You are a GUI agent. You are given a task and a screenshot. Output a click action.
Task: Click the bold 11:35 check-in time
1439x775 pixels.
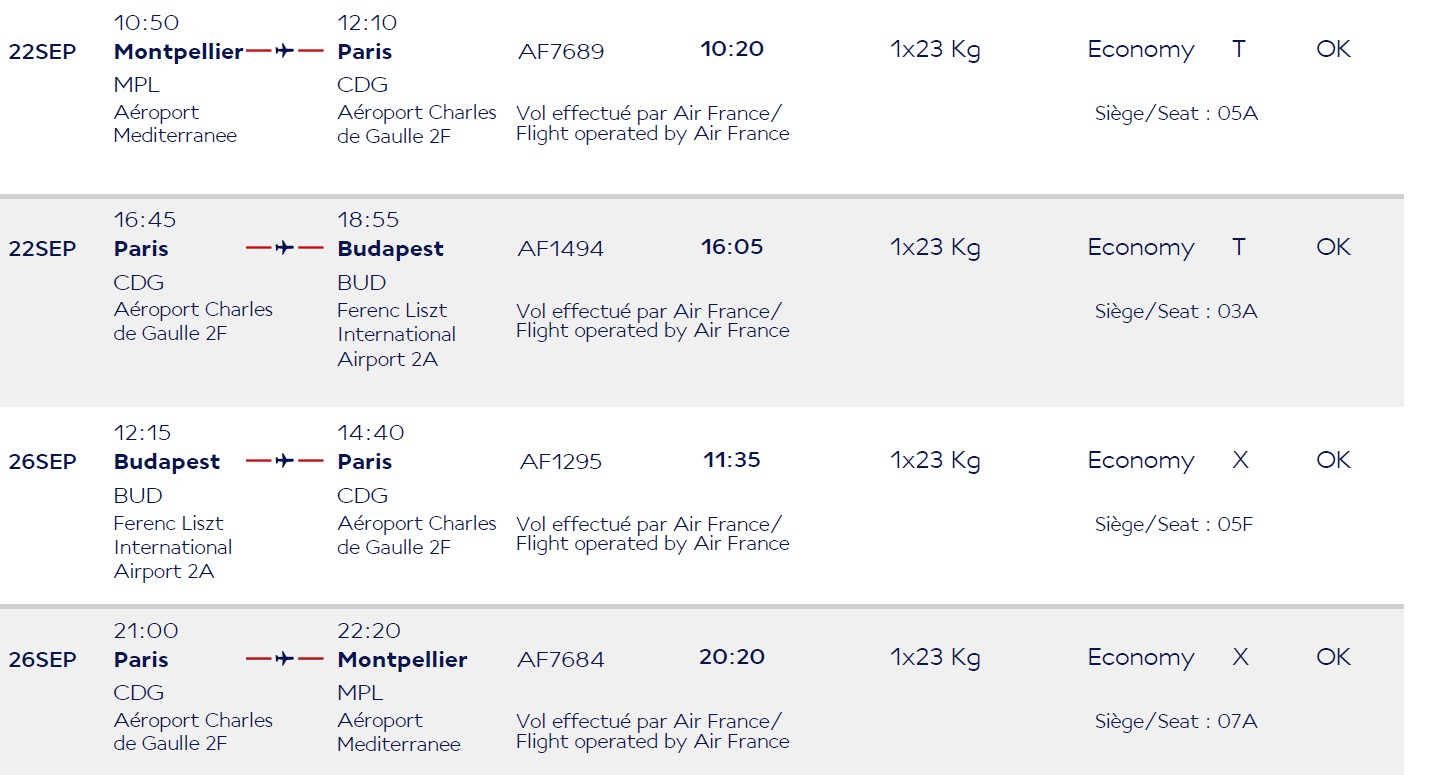732,460
